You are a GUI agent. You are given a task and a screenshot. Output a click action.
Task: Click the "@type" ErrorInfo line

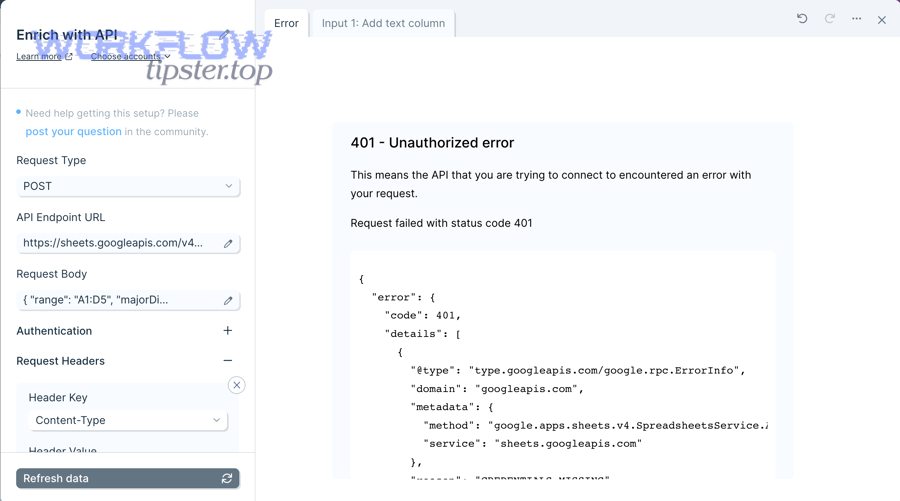pyautogui.click(x=577, y=370)
